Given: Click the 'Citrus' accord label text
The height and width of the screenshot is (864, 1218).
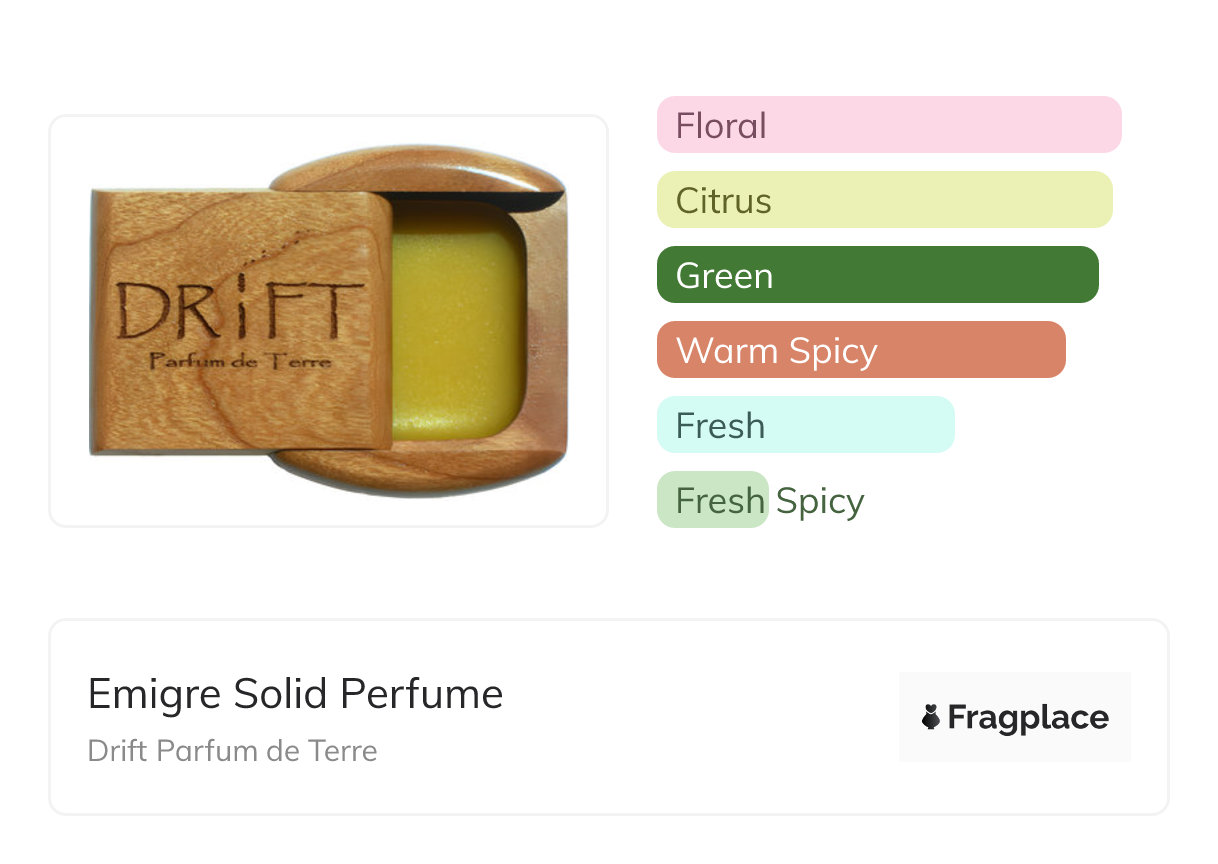Looking at the screenshot, I should pyautogui.click(x=723, y=201).
